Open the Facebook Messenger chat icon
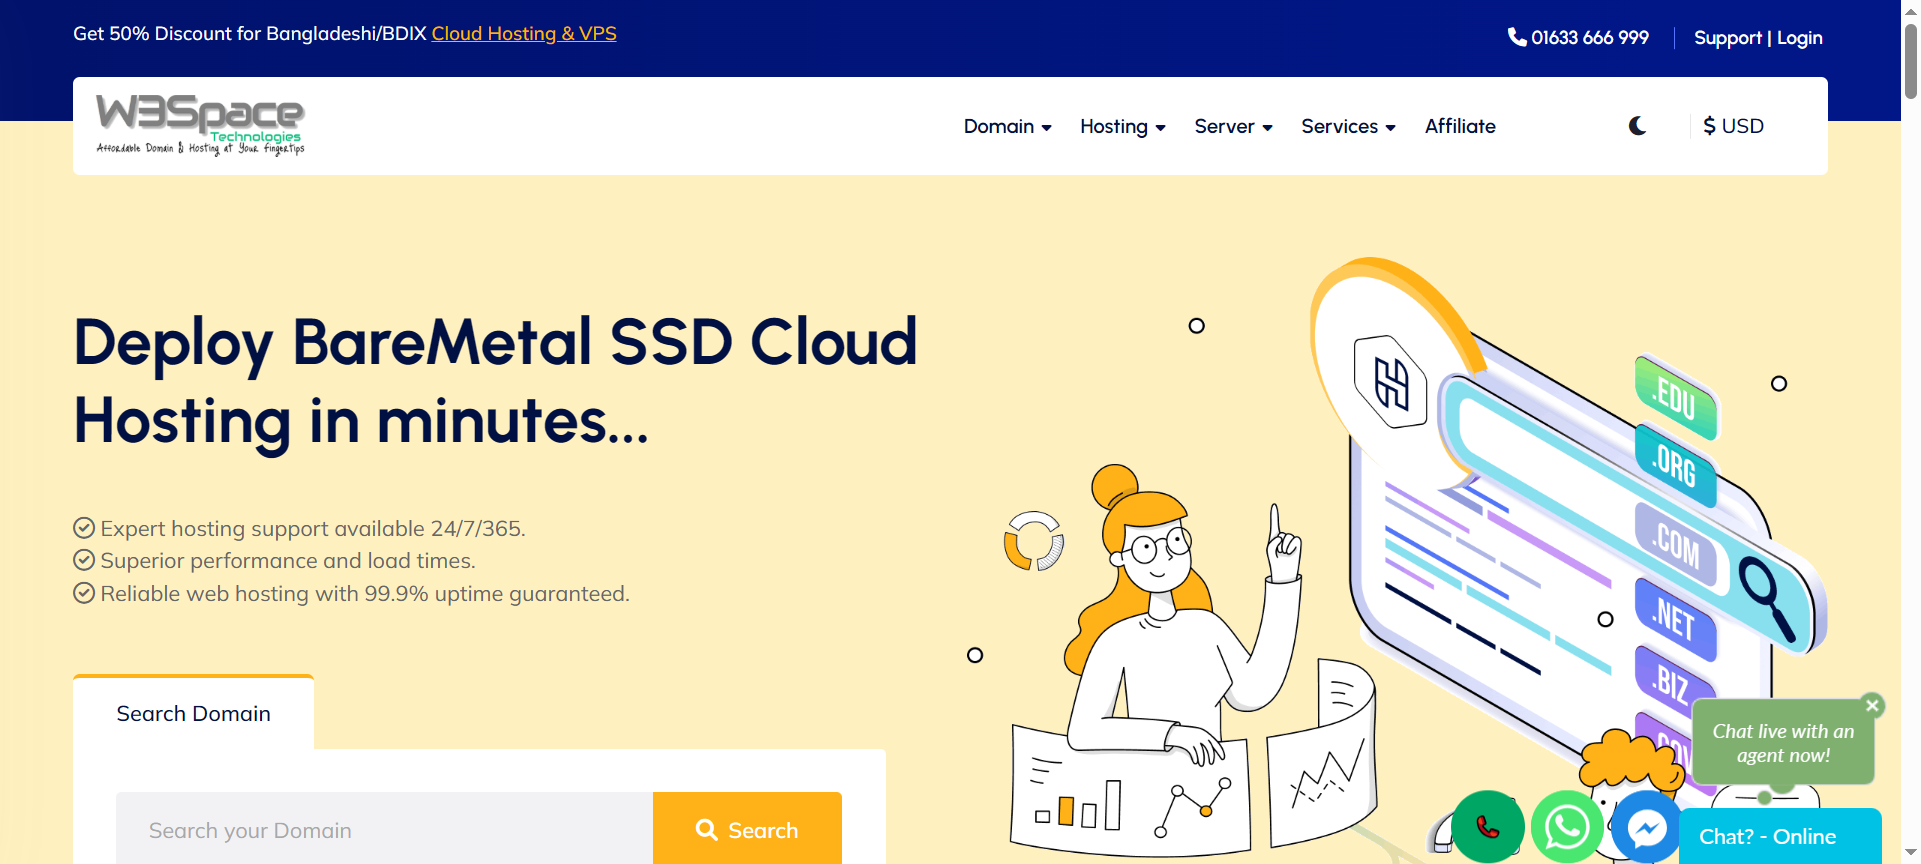This screenshot has height=864, width=1921. (1646, 827)
